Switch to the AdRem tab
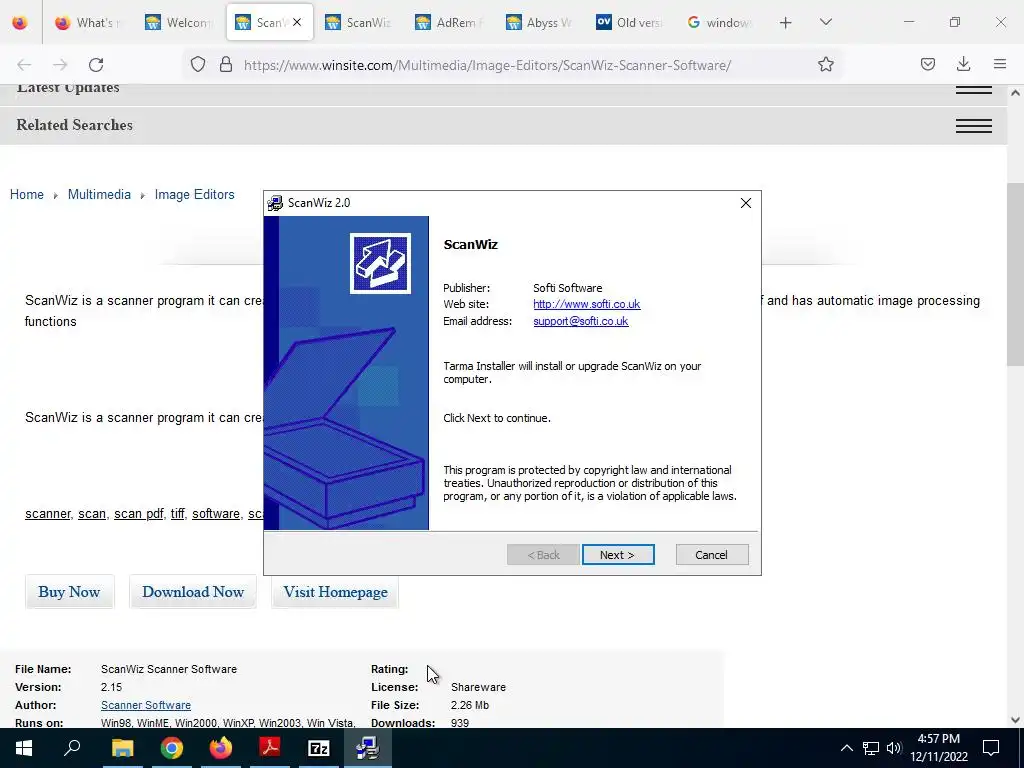1024x768 pixels. [x=449, y=23]
